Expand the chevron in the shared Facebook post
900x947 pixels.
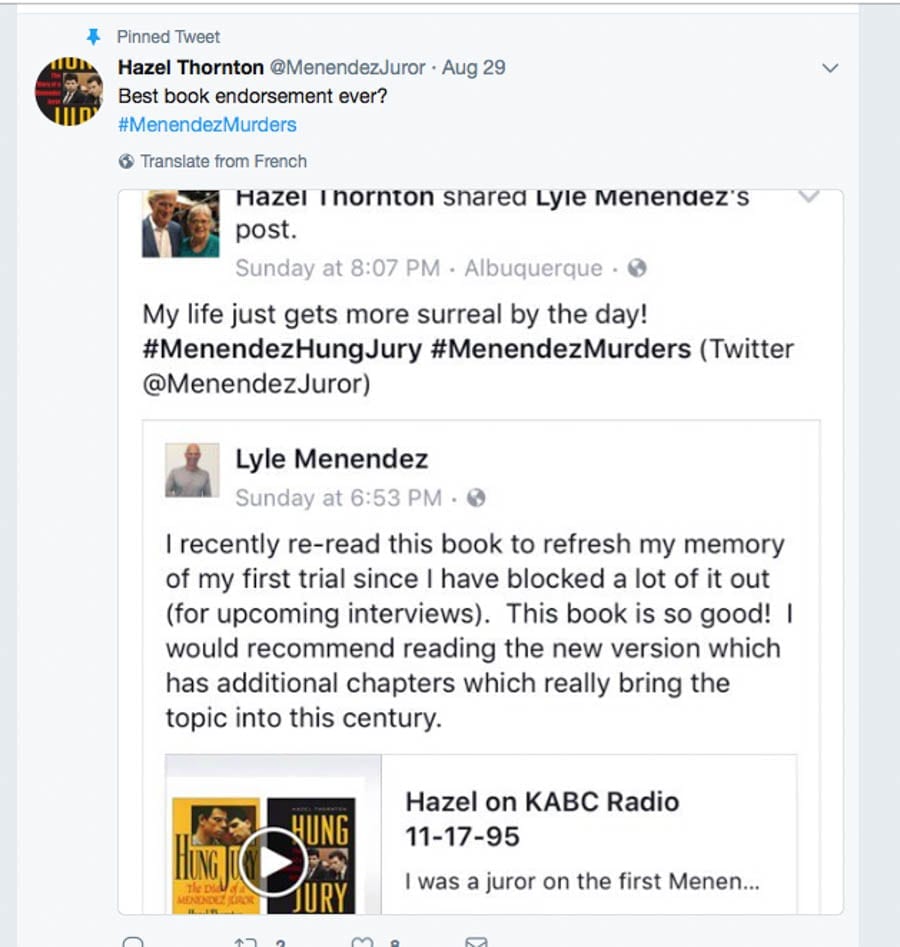coord(808,197)
